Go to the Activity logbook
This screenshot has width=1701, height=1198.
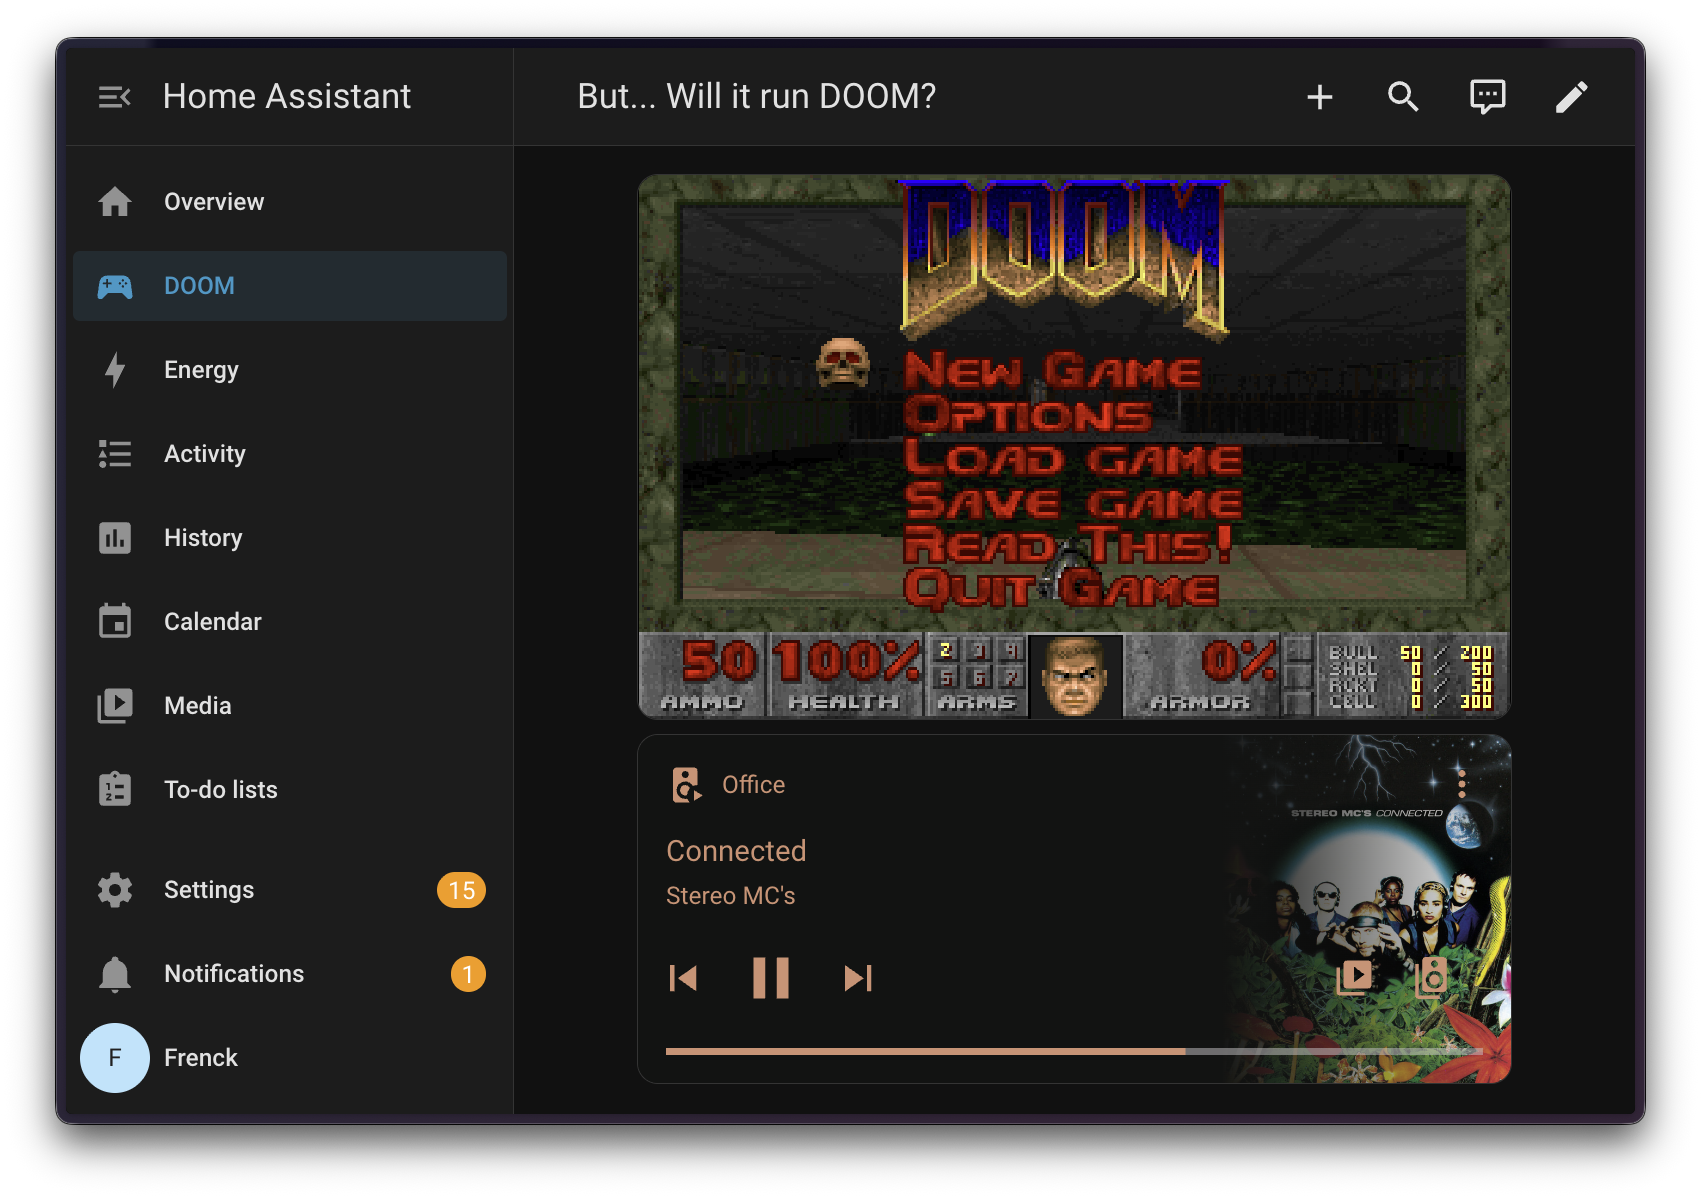tap(290, 454)
